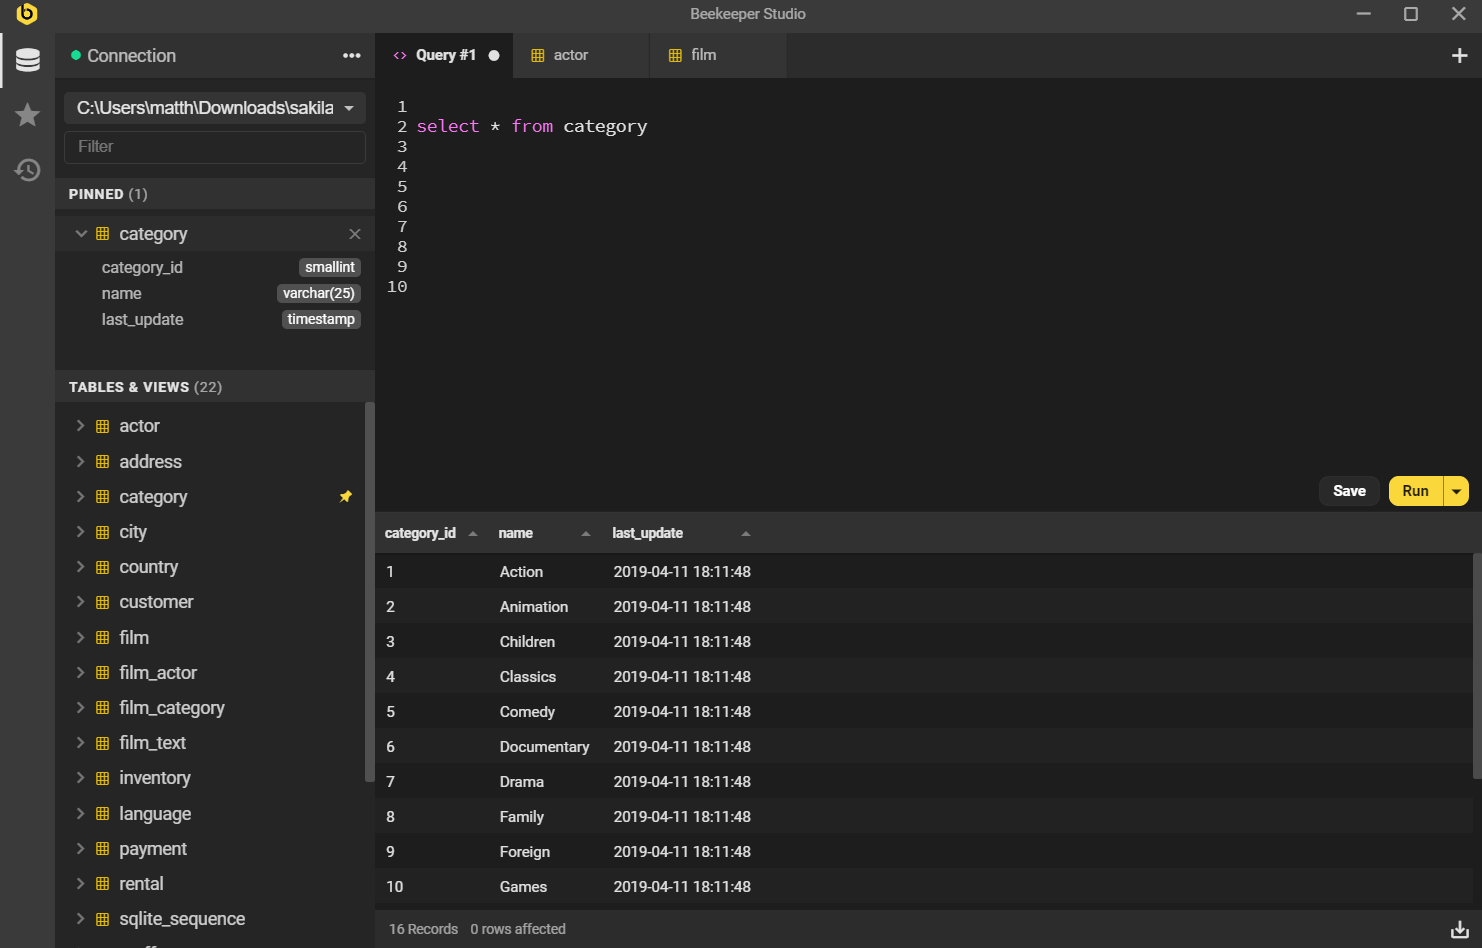Click the Save button
This screenshot has width=1482, height=948.
click(x=1349, y=490)
